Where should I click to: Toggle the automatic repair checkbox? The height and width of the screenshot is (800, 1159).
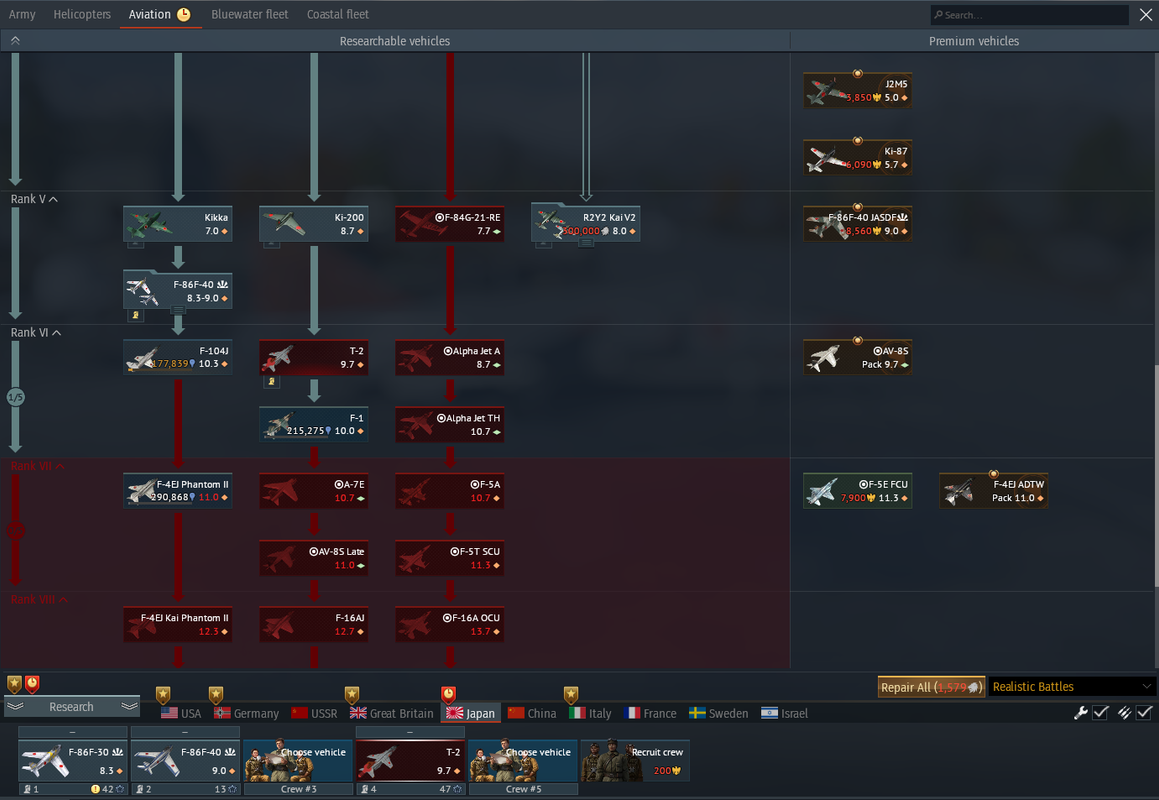[1100, 713]
